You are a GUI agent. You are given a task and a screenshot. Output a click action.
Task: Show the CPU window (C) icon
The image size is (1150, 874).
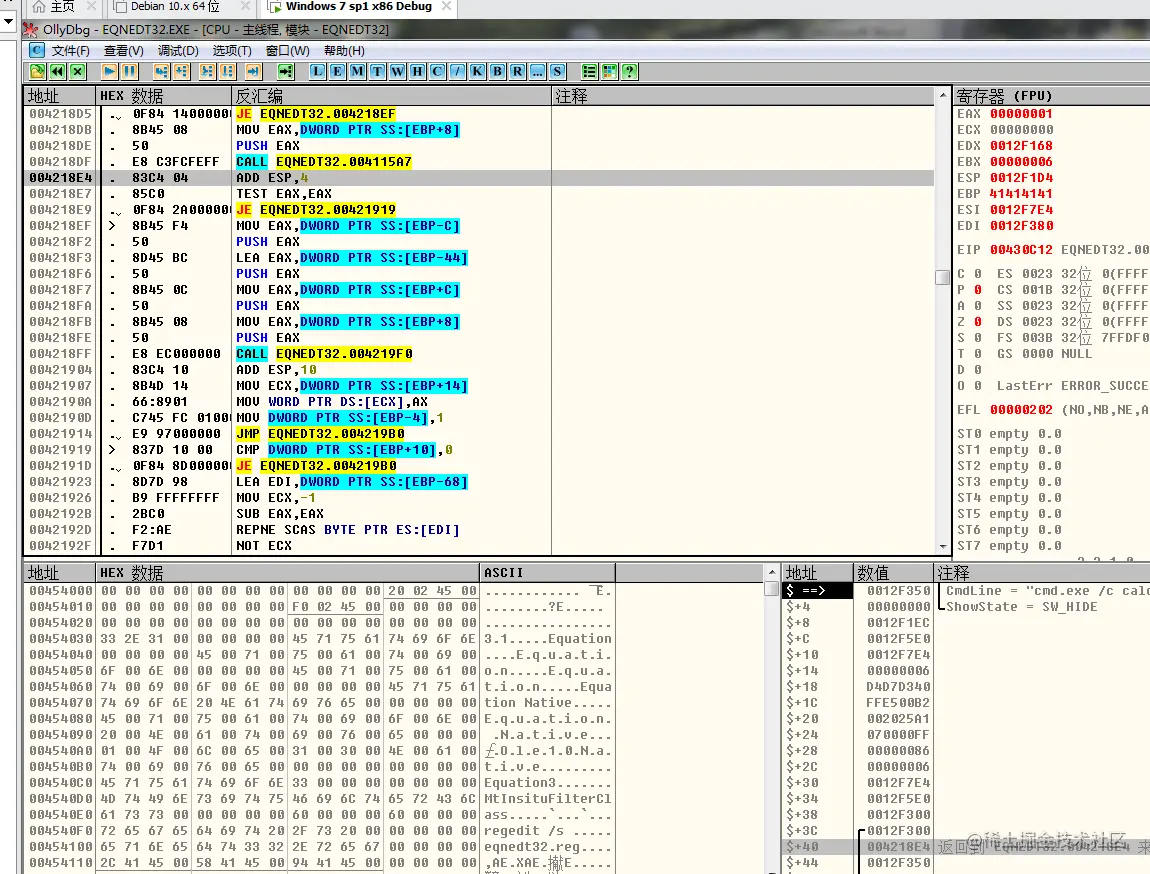pyautogui.click(x=437, y=71)
